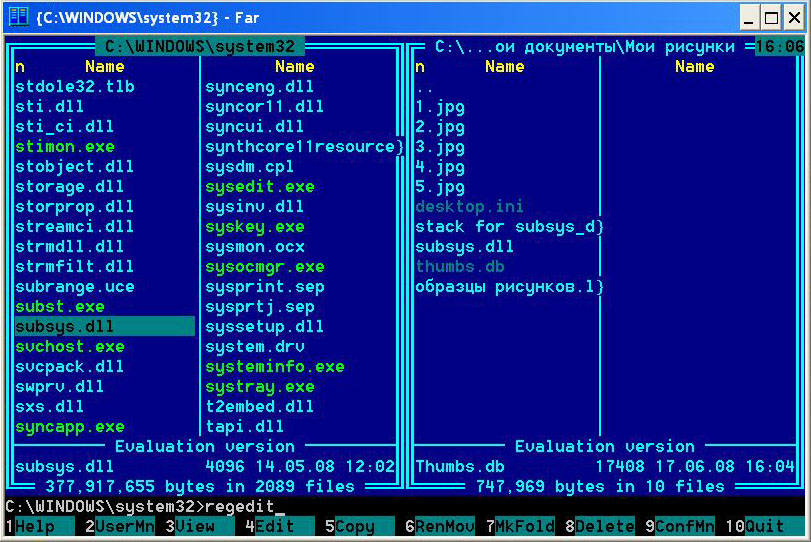This screenshot has width=811, height=542.
Task: Select tapi.dll file
Action: coord(245,427)
